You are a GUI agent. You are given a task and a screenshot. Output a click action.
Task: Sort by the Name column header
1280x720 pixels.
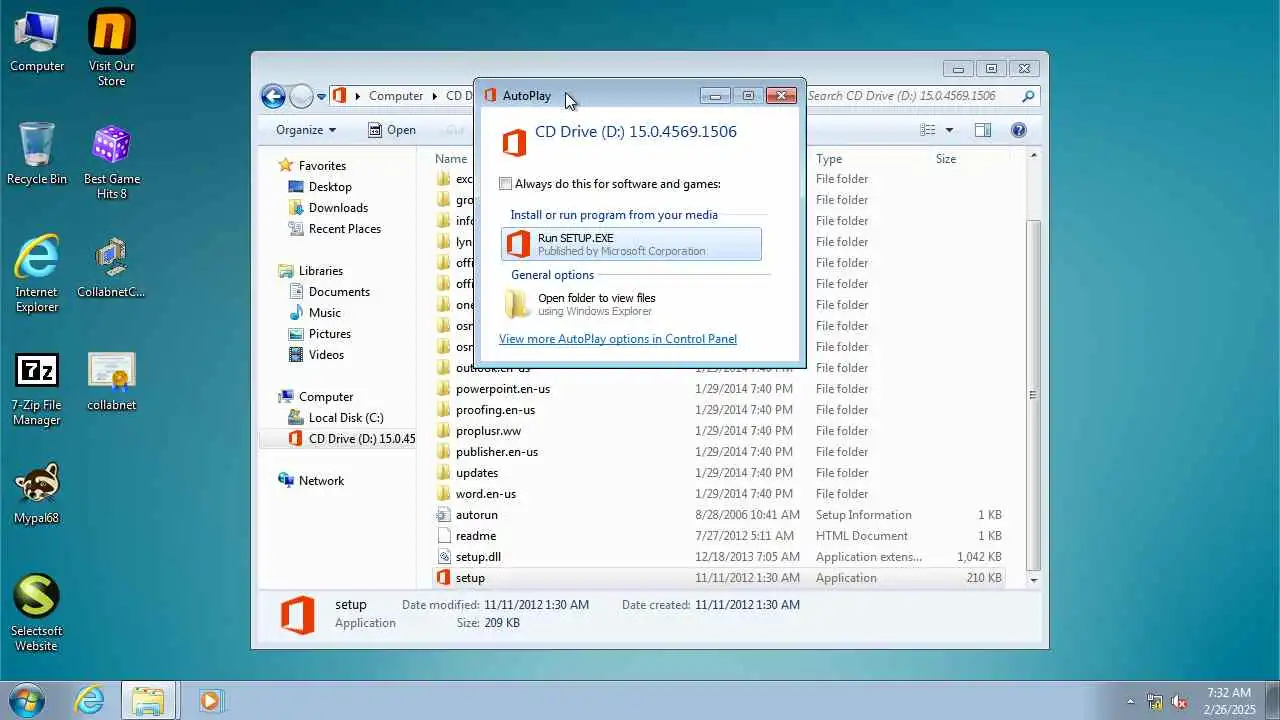pyautogui.click(x=451, y=159)
